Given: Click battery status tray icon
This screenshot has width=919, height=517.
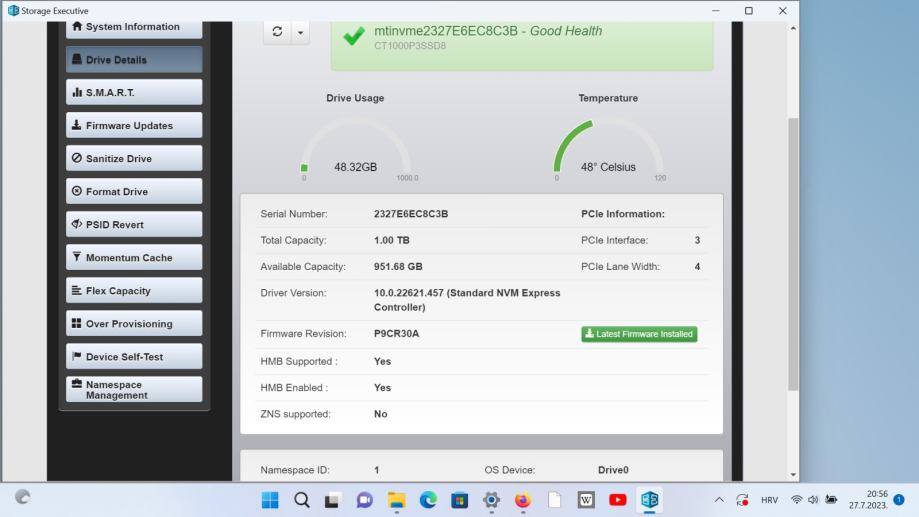Looking at the screenshot, I should coord(831,500).
